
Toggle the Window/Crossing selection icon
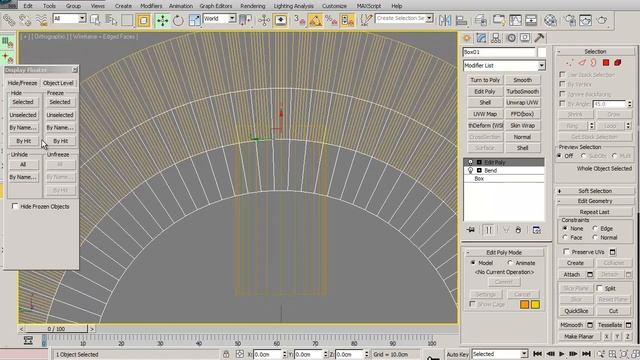coord(143,20)
